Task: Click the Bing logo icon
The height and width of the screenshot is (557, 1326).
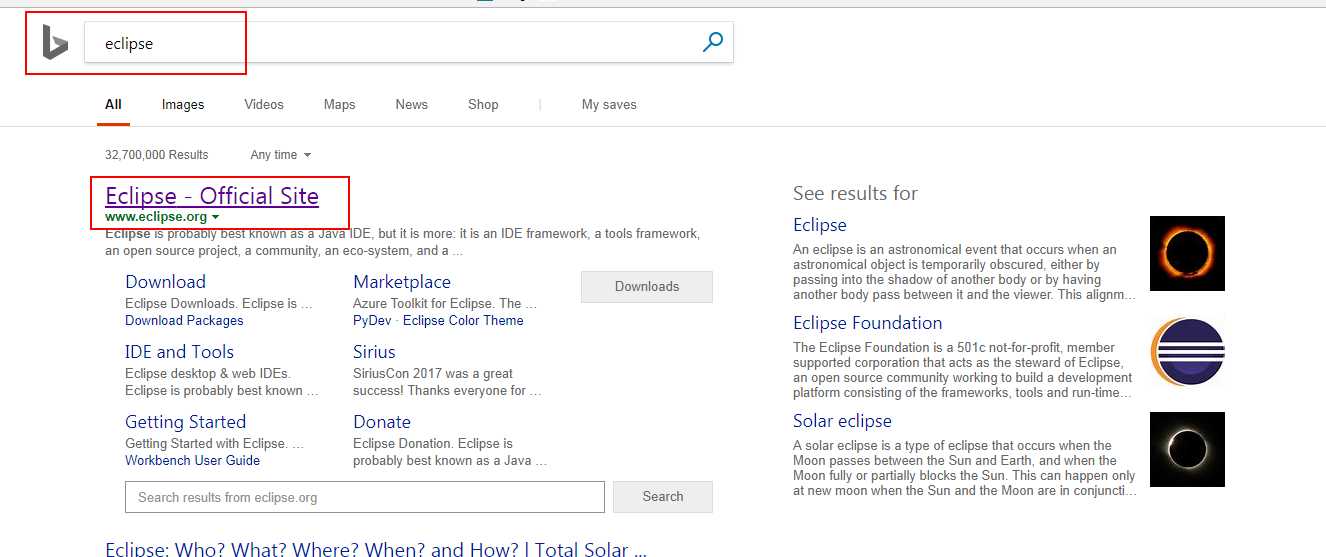Action: 55,43
